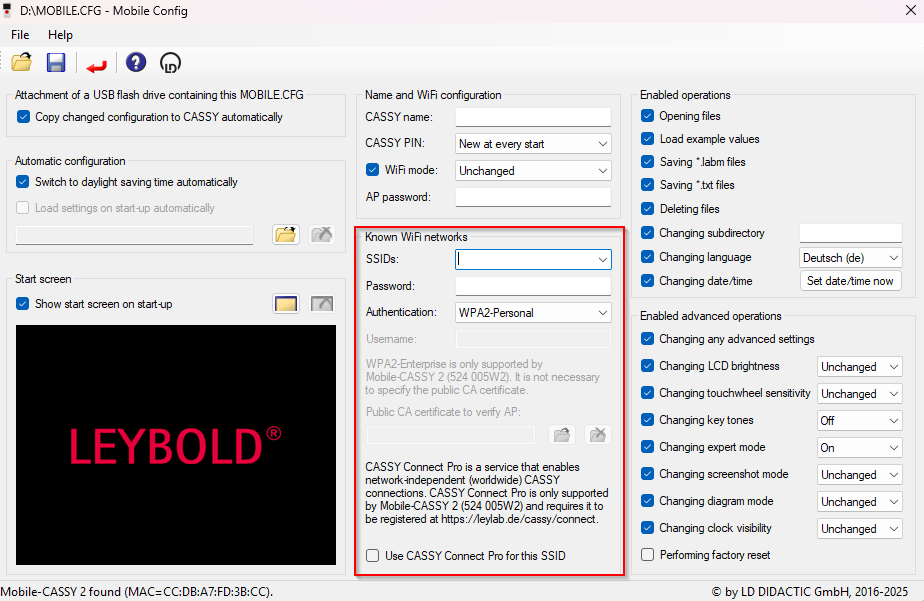
Task: Click remove start screen image icon
Action: point(321,304)
